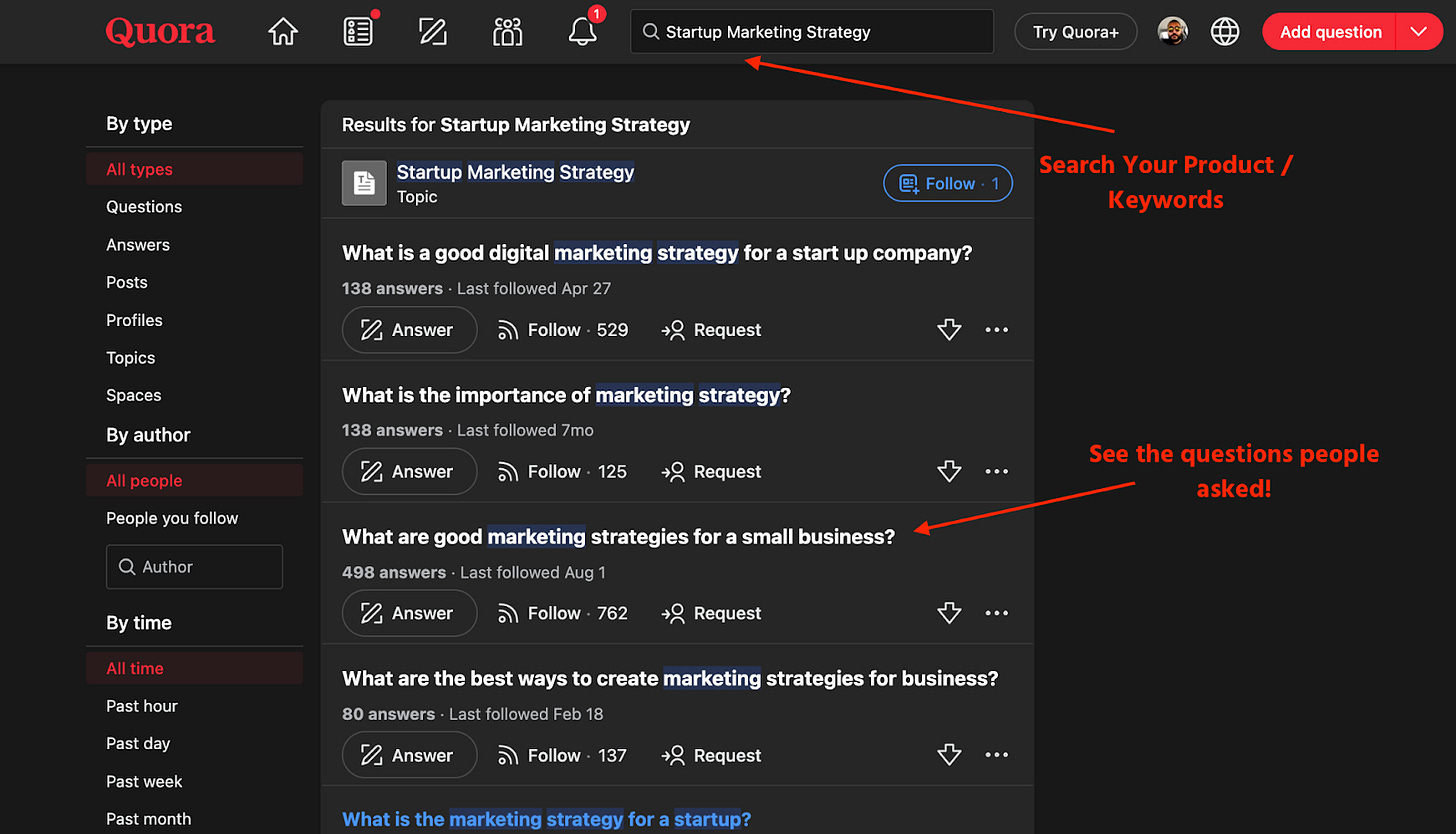
Task: Open the language globe icon
Action: (x=1225, y=32)
